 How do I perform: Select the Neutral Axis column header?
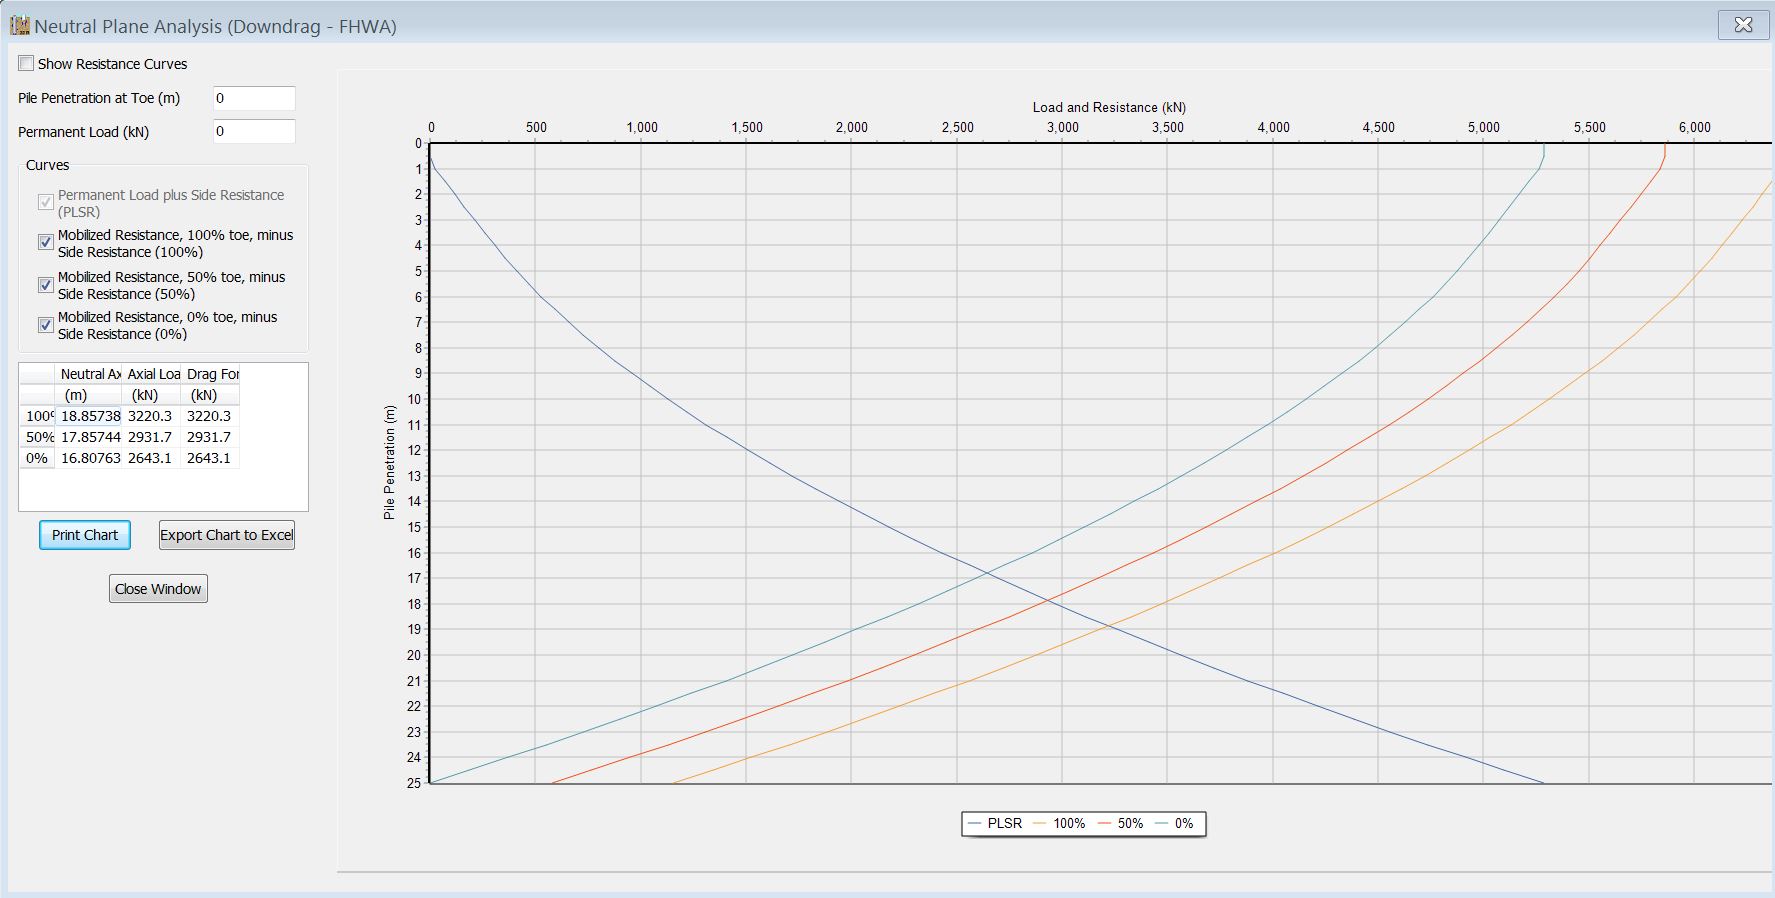coord(89,374)
